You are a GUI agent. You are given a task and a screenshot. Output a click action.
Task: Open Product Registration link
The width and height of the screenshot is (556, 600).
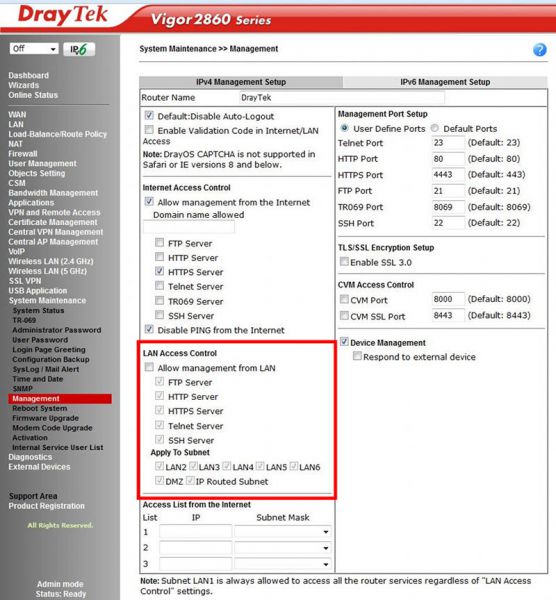[46, 506]
